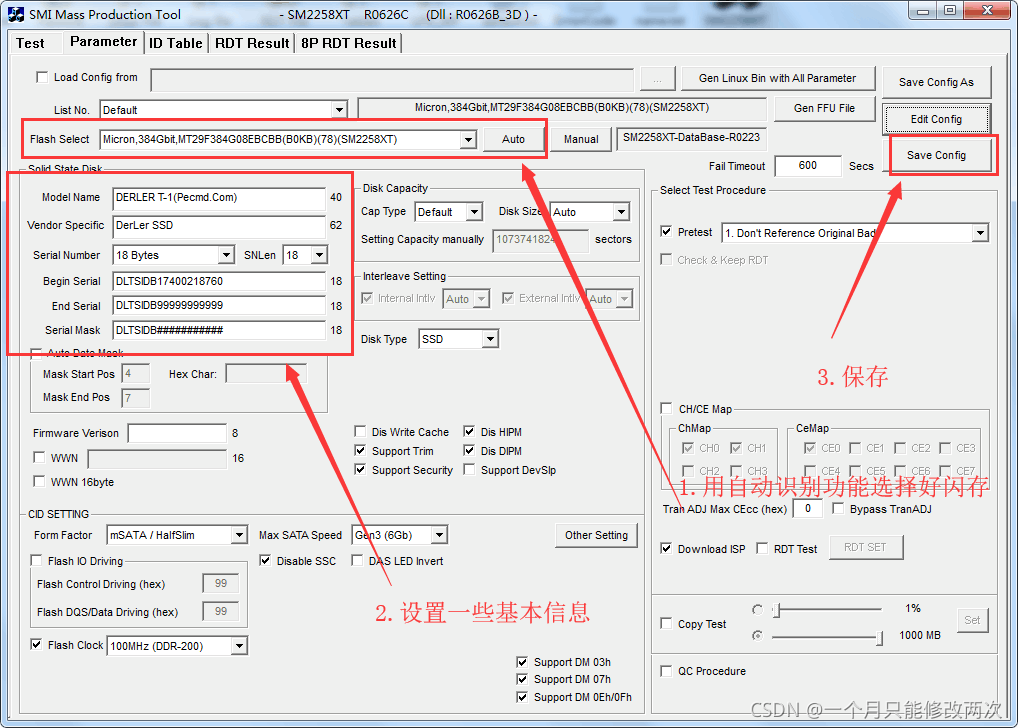Open the Pretest mode dropdown
Viewport: 1018px width, 728px height.
point(980,233)
